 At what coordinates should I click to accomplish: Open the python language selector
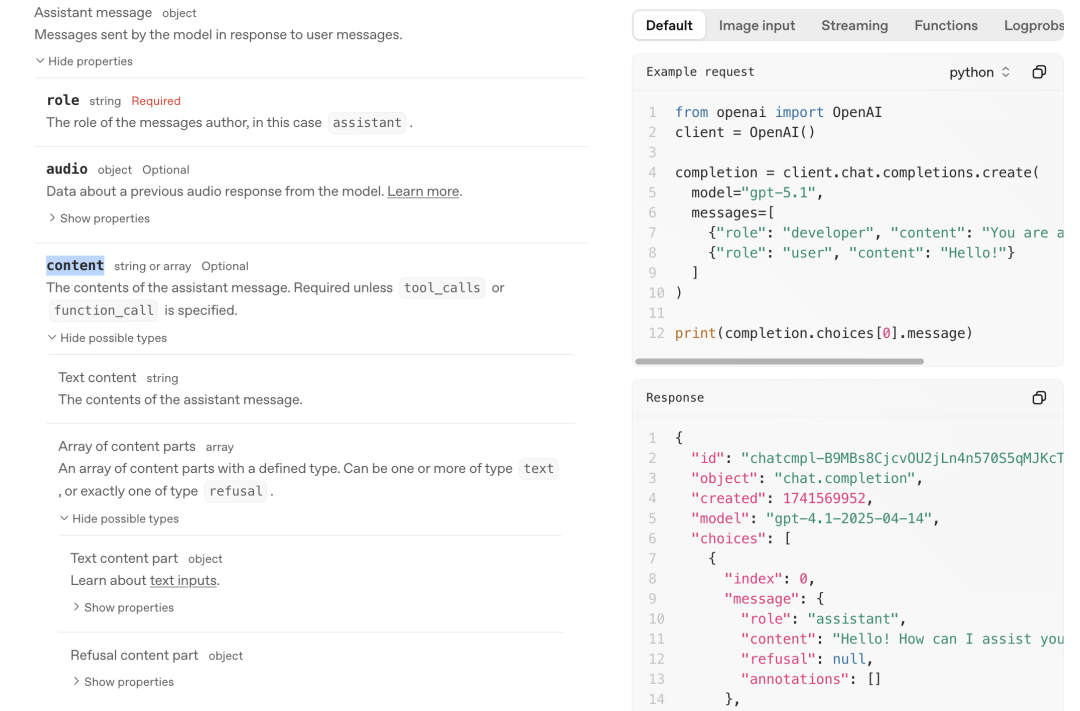point(979,72)
